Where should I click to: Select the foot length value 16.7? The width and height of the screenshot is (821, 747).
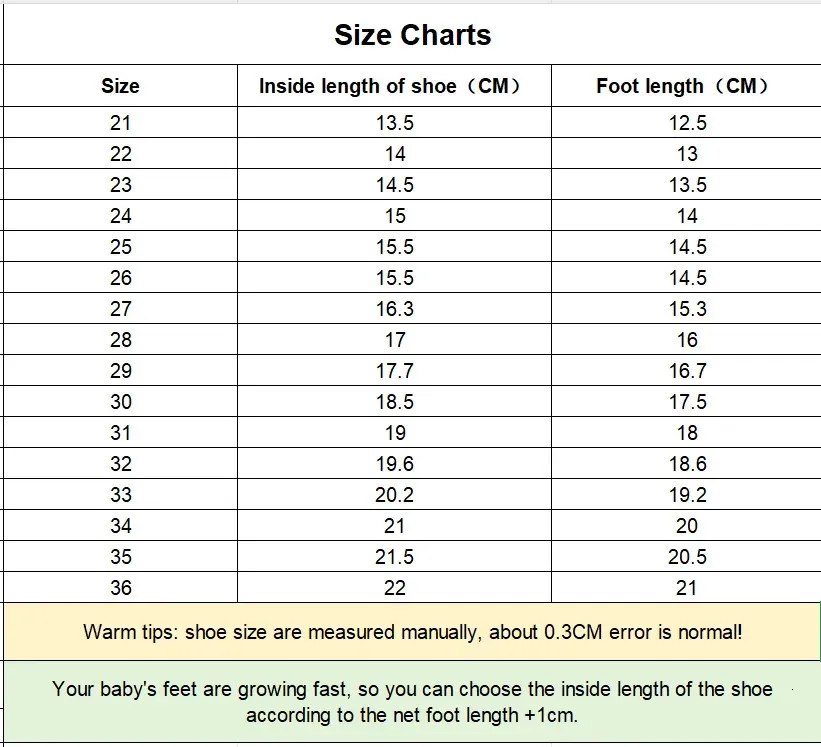pos(686,371)
